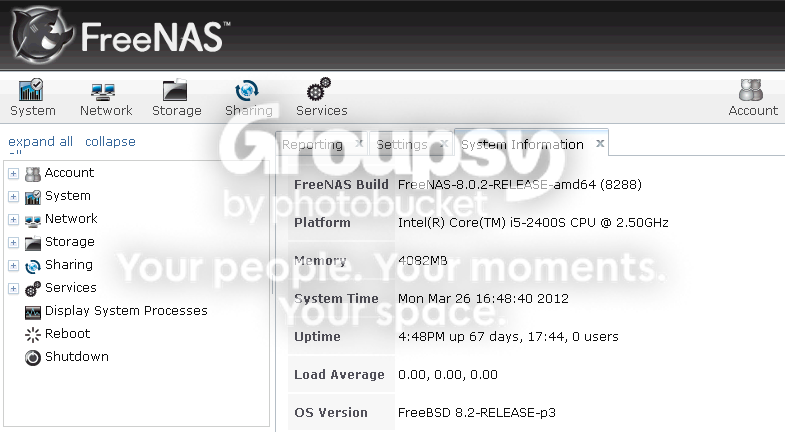Click the FreeNAS Build value text

[x=520, y=185]
